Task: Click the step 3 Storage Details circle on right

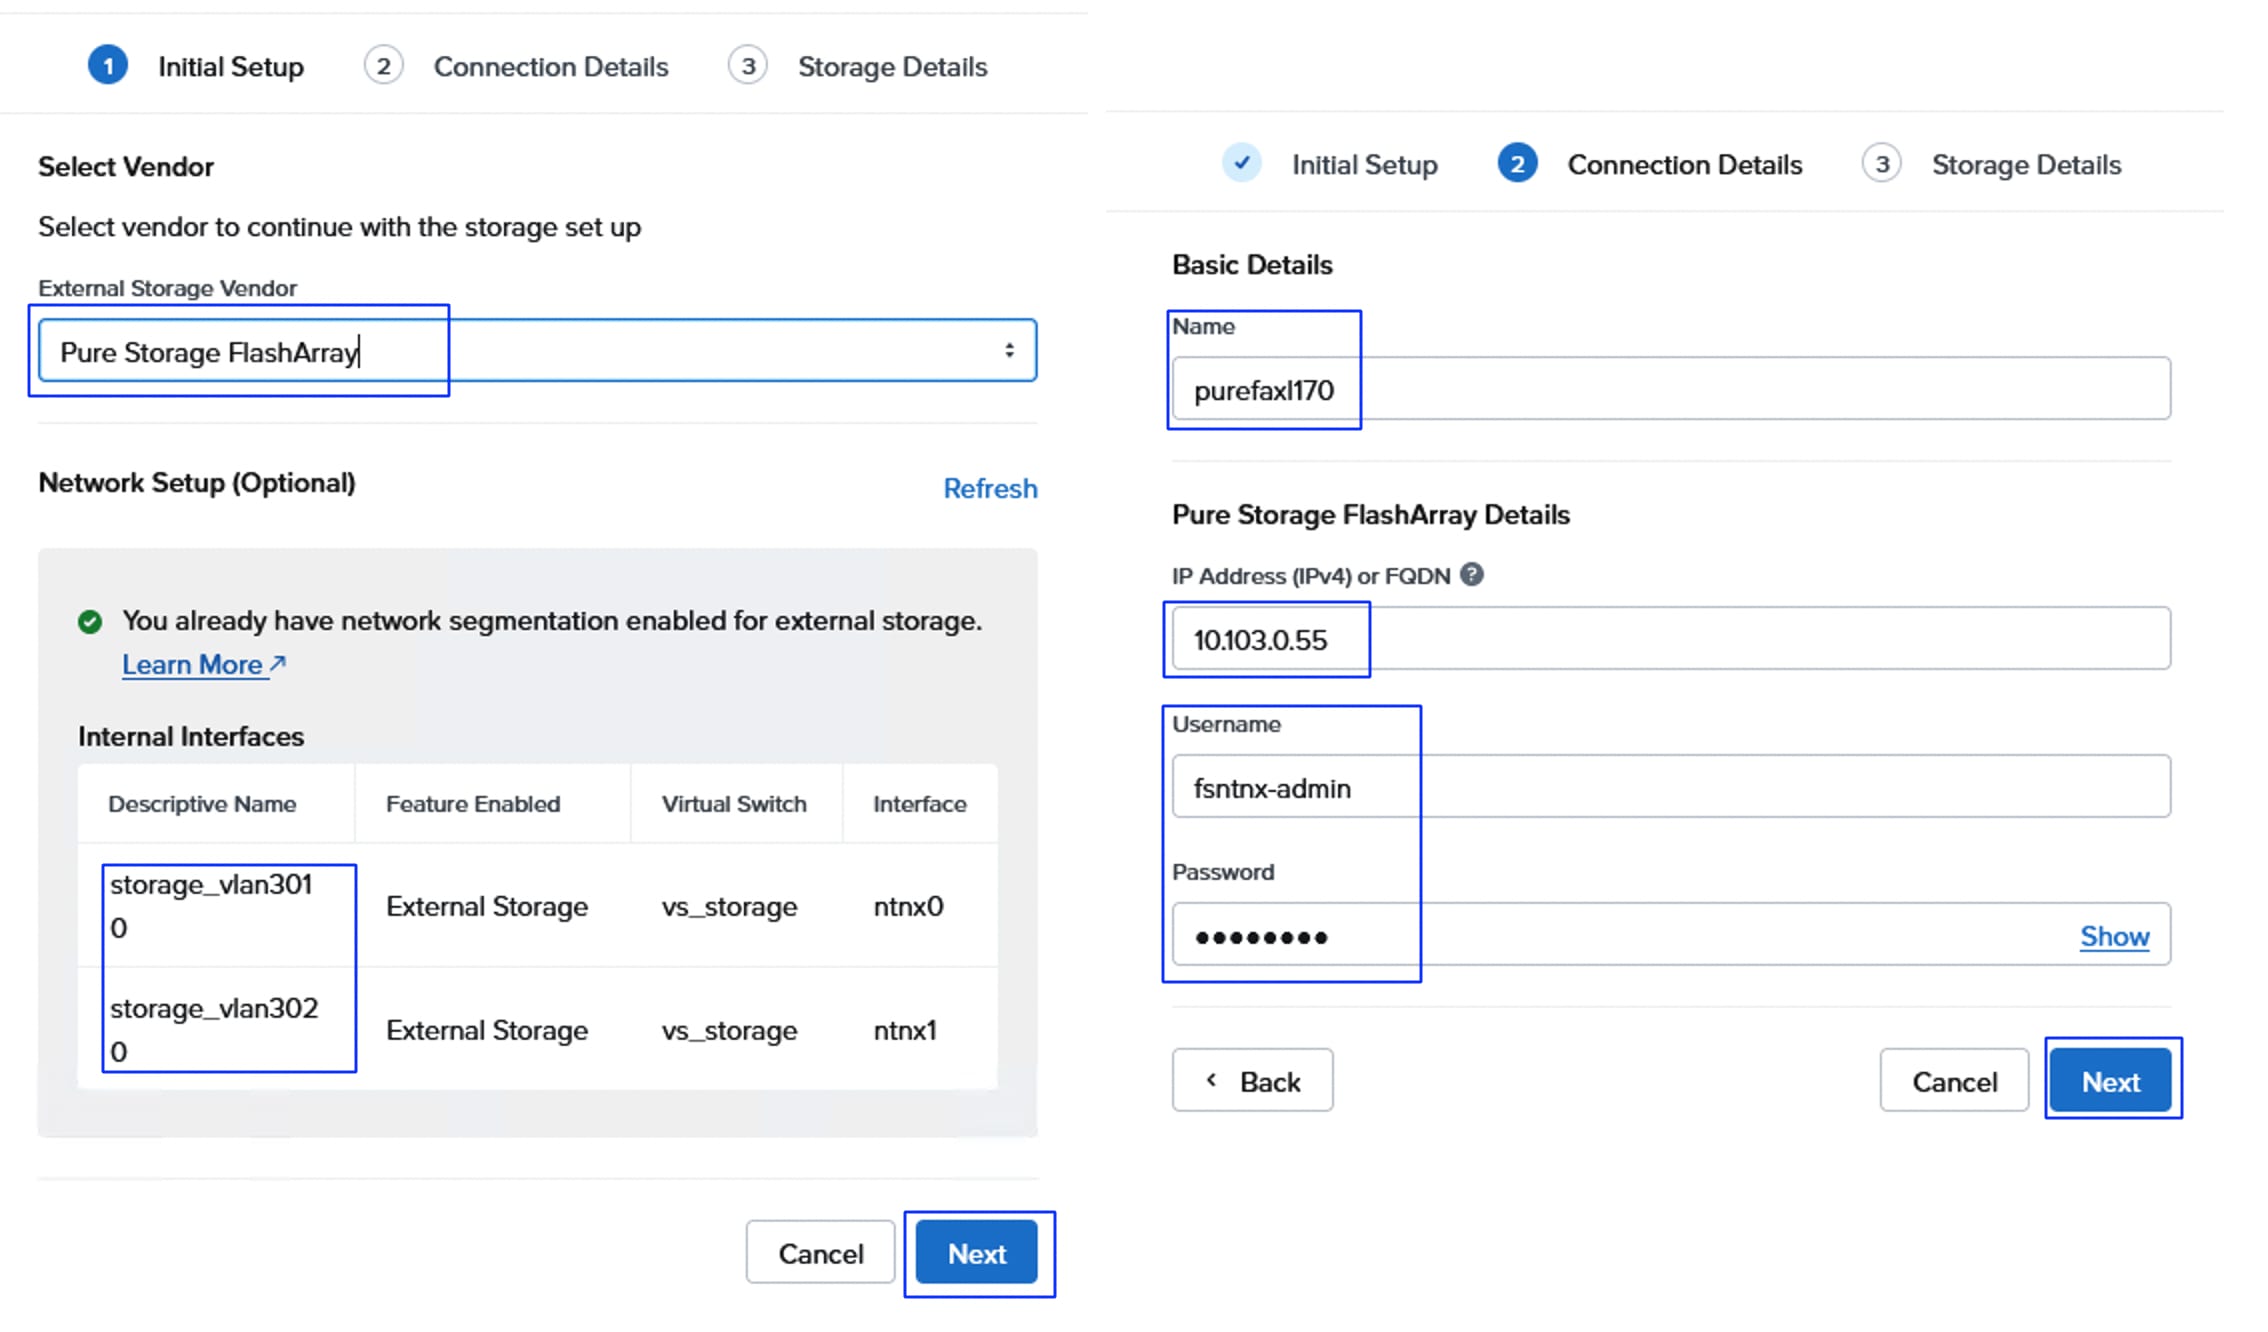Action: coord(1881,163)
